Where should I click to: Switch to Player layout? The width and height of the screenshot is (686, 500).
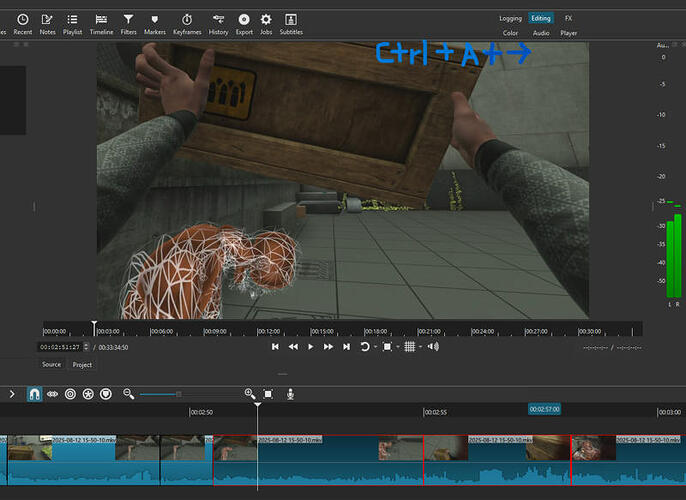coord(568,33)
